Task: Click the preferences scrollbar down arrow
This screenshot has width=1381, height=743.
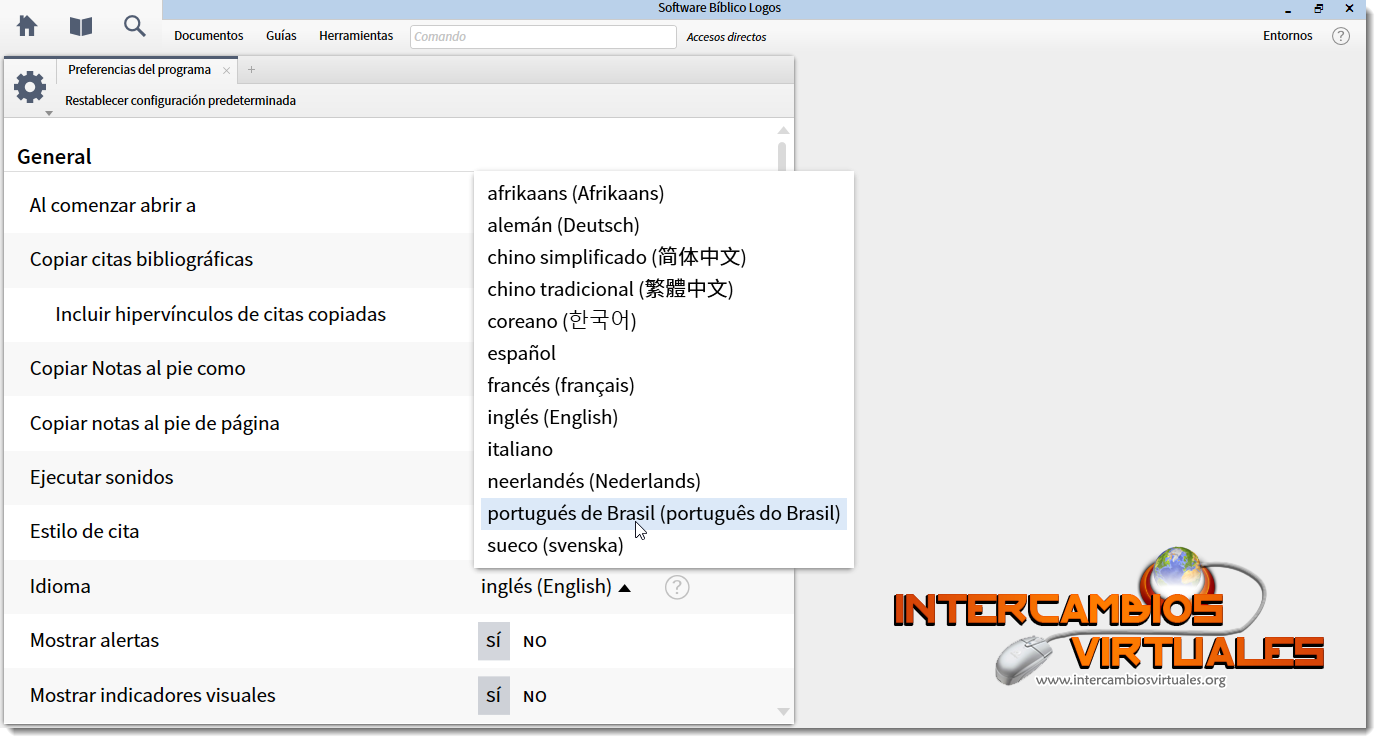Action: click(x=783, y=712)
